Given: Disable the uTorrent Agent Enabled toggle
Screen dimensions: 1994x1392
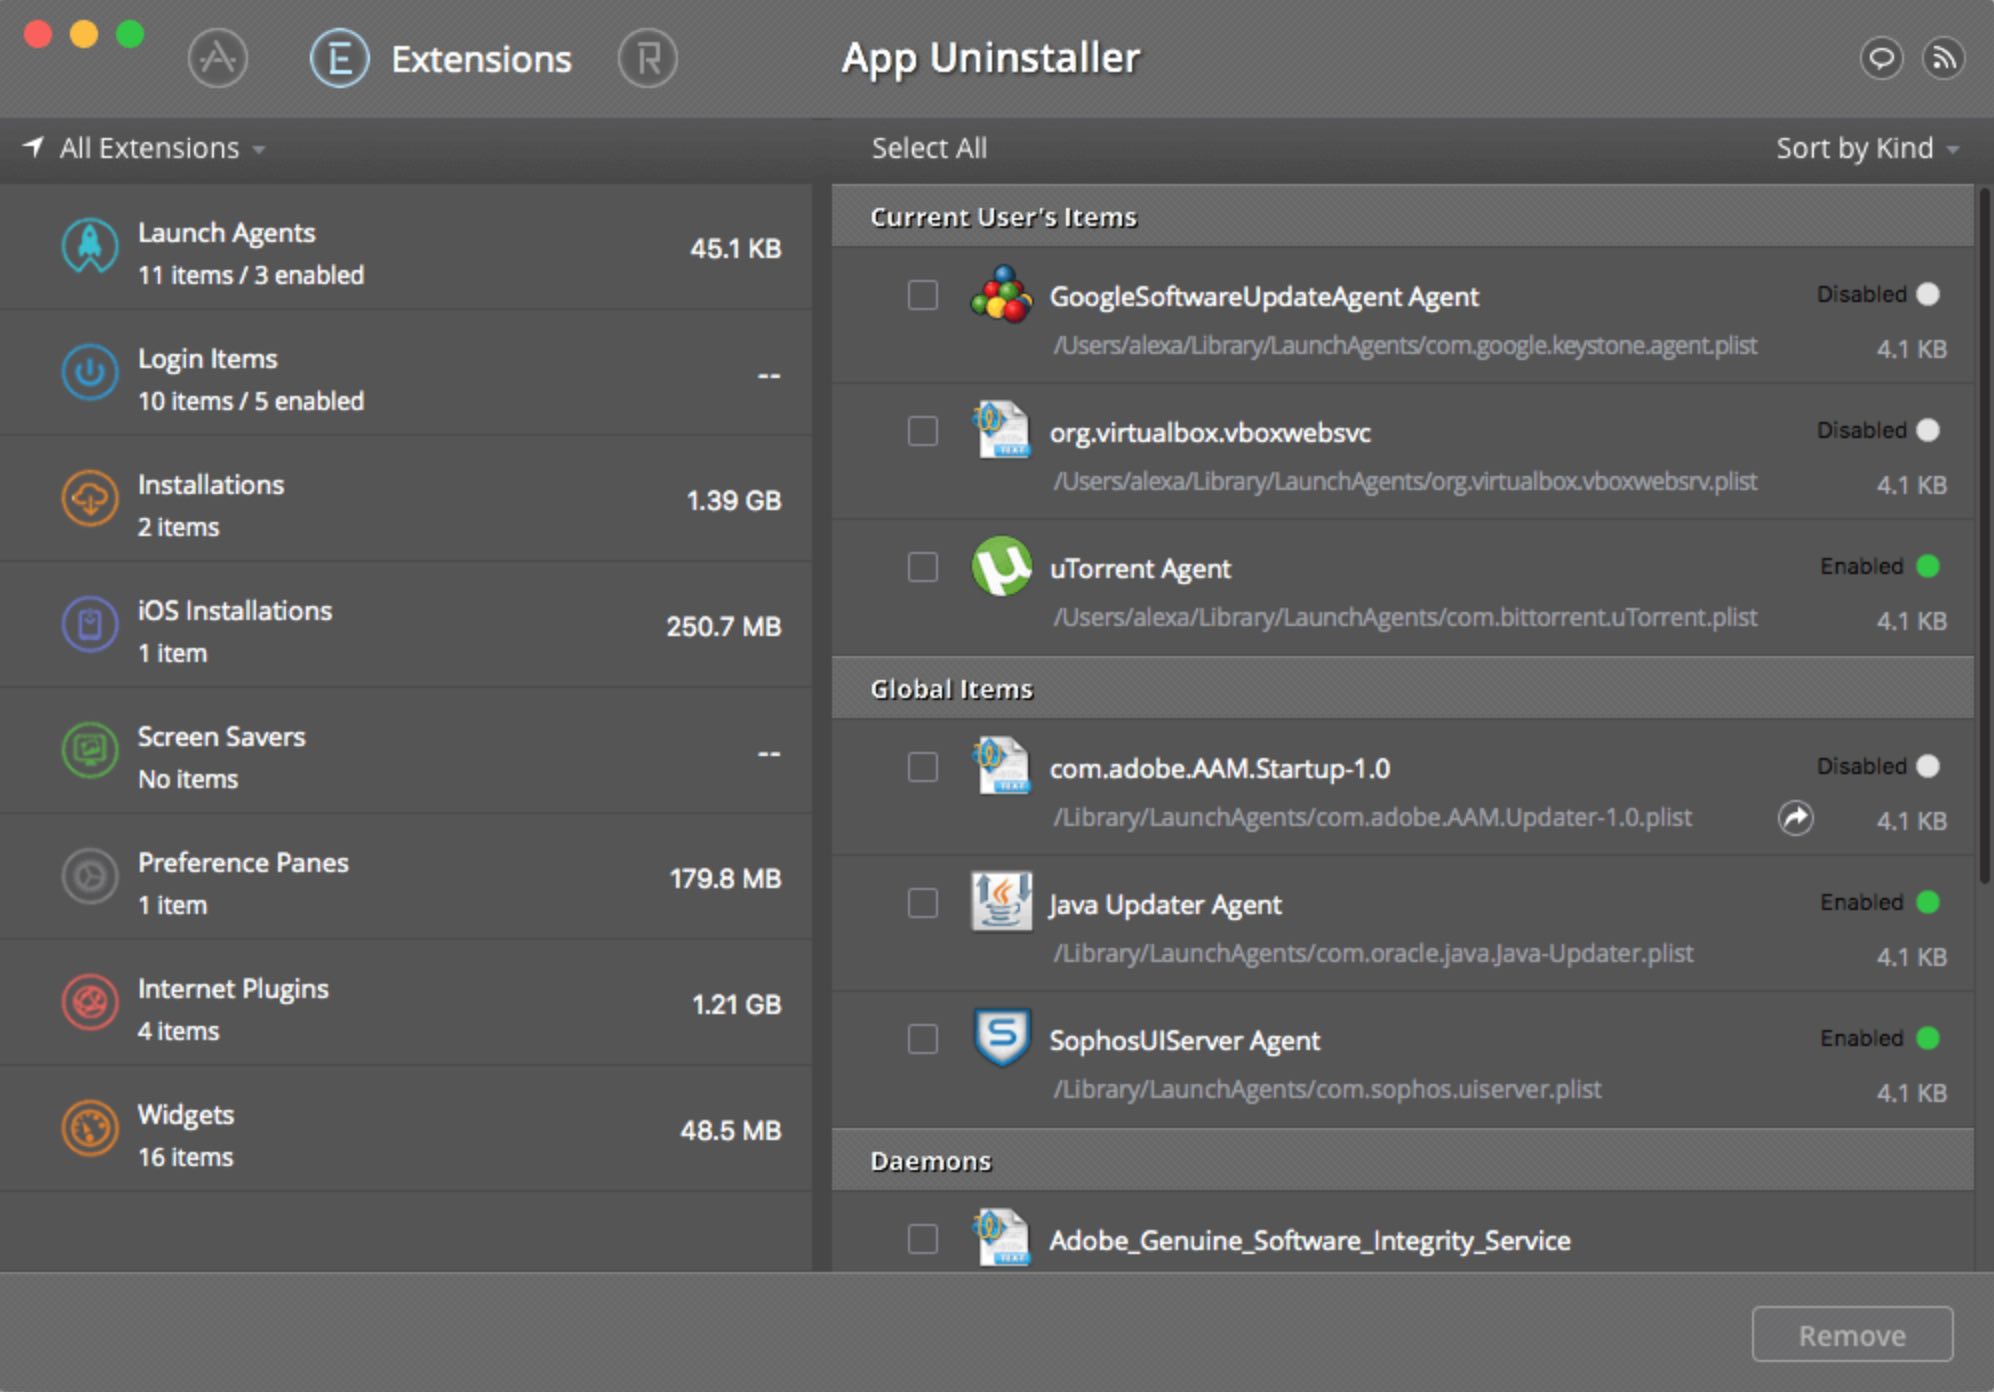Looking at the screenshot, I should click(x=1928, y=566).
